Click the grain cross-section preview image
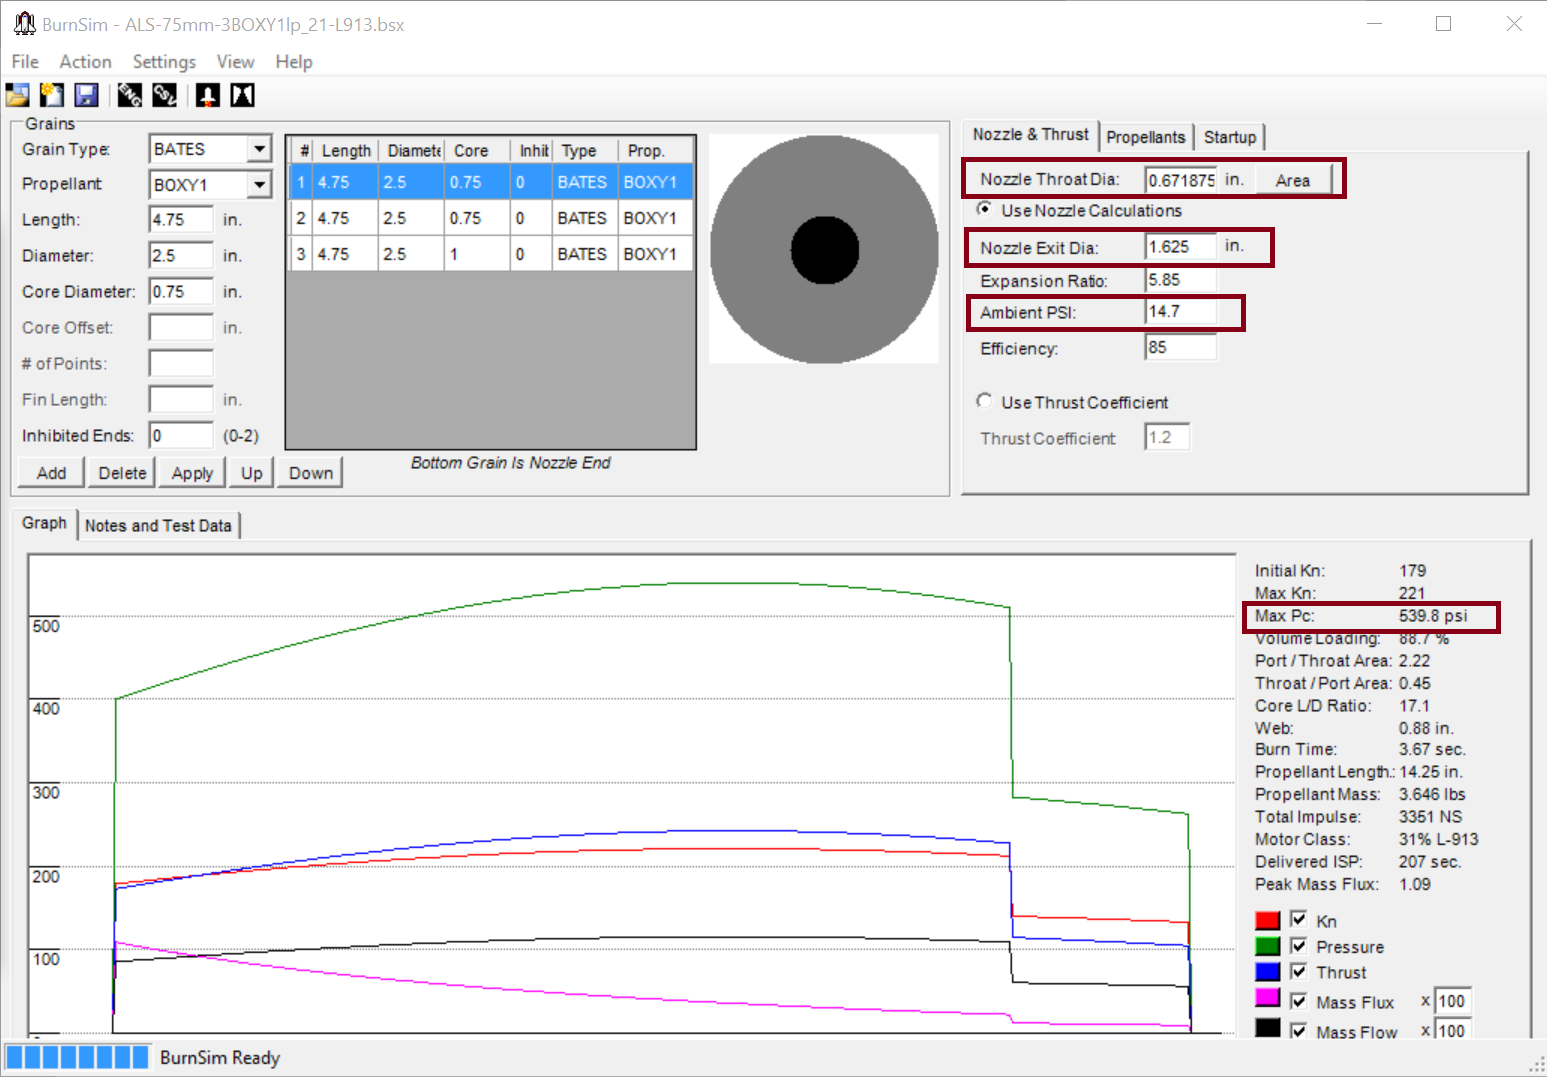 (824, 249)
